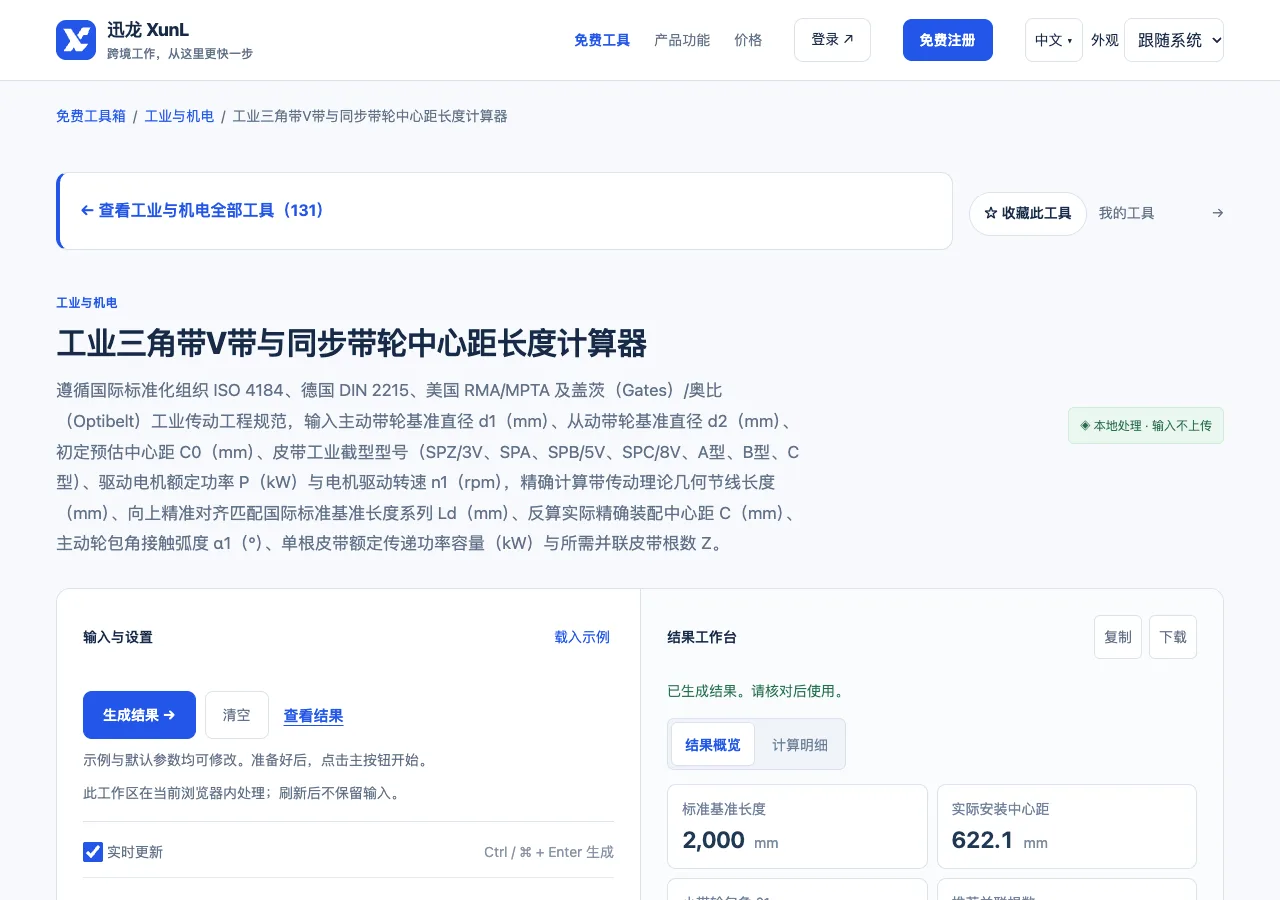Open the 中文 language dropdown
Screen dimensions: 1280x900
[x=1054, y=40]
